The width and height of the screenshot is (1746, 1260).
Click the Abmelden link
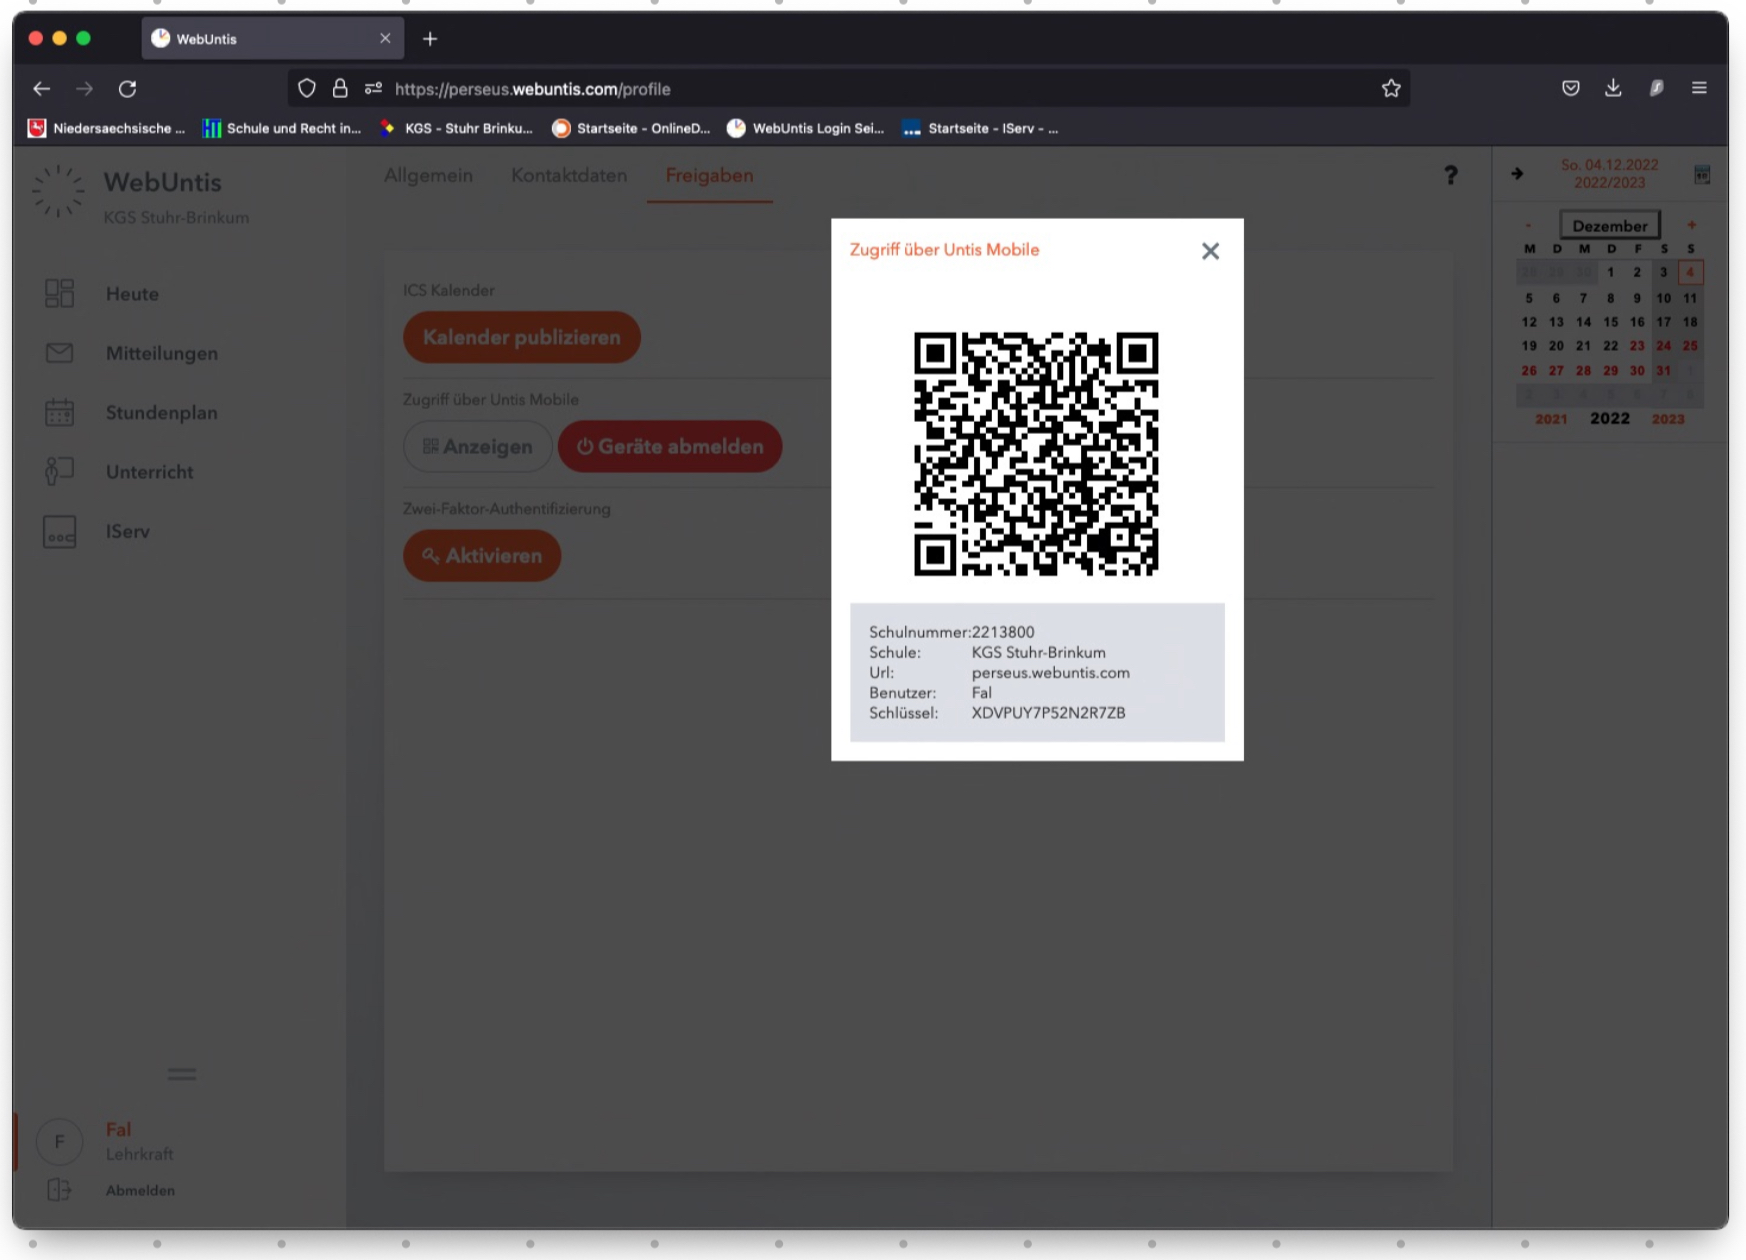click(140, 1190)
